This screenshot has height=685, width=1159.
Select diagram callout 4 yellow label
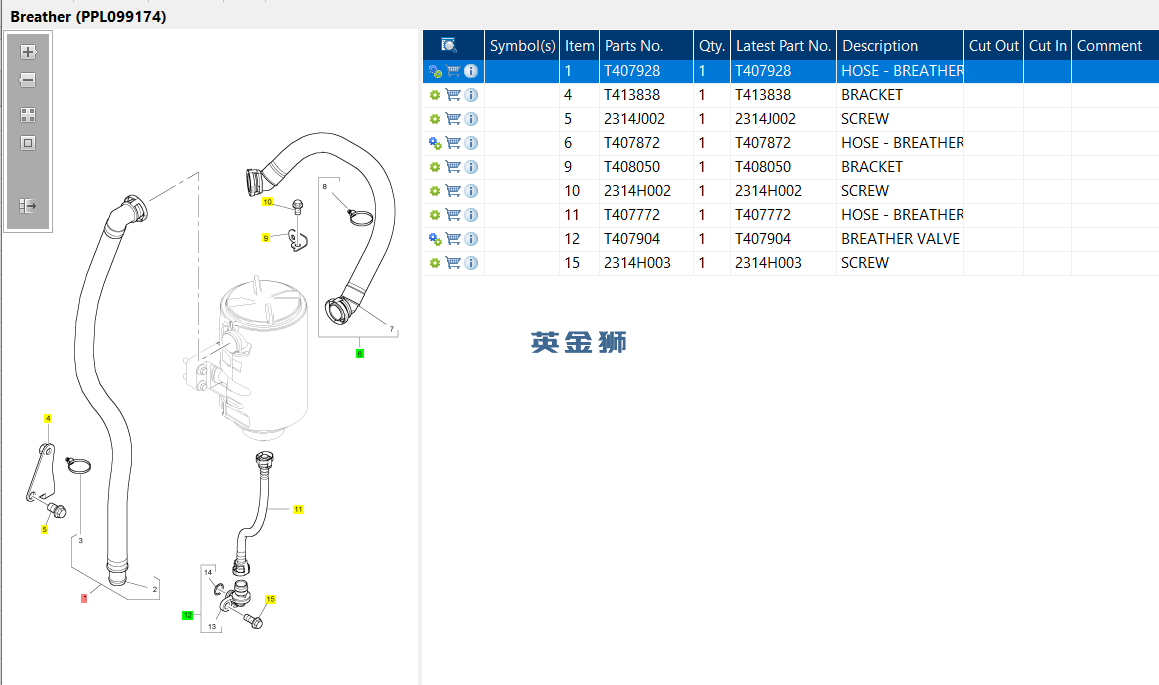pos(48,418)
